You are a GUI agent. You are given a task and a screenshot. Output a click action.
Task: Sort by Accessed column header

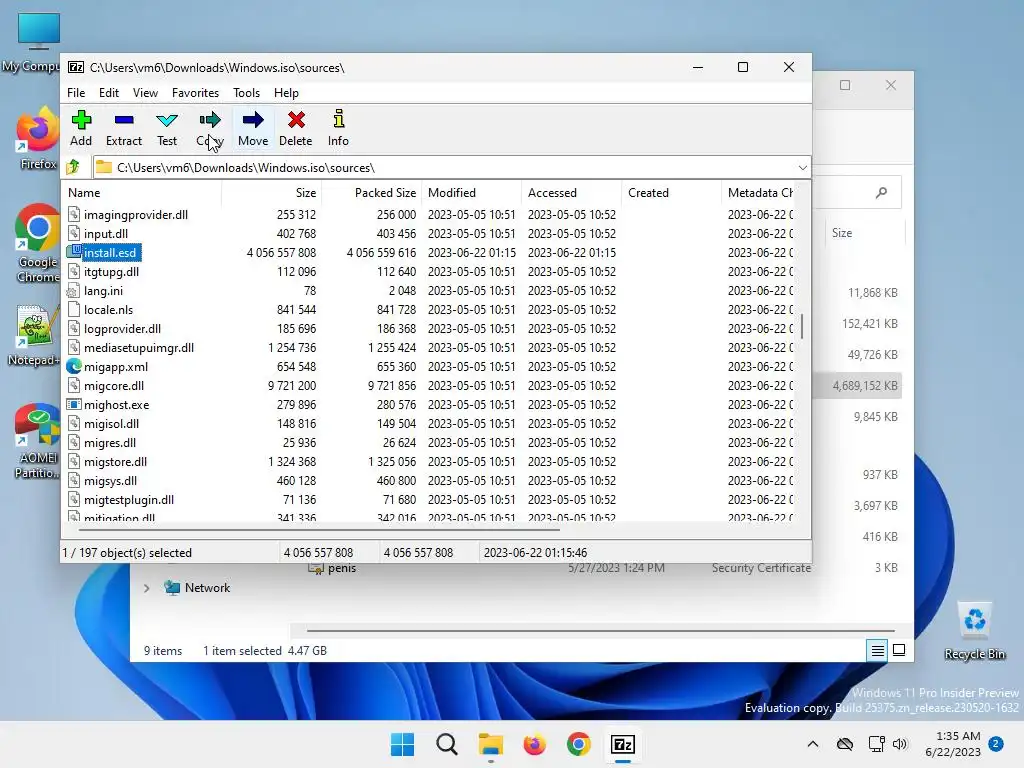(x=571, y=193)
